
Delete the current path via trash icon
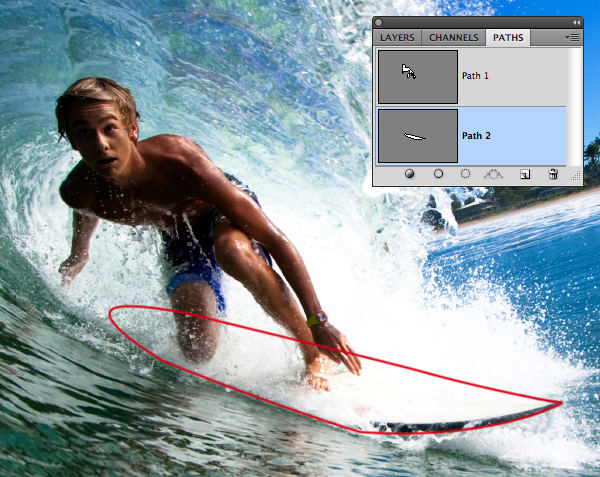pos(553,174)
